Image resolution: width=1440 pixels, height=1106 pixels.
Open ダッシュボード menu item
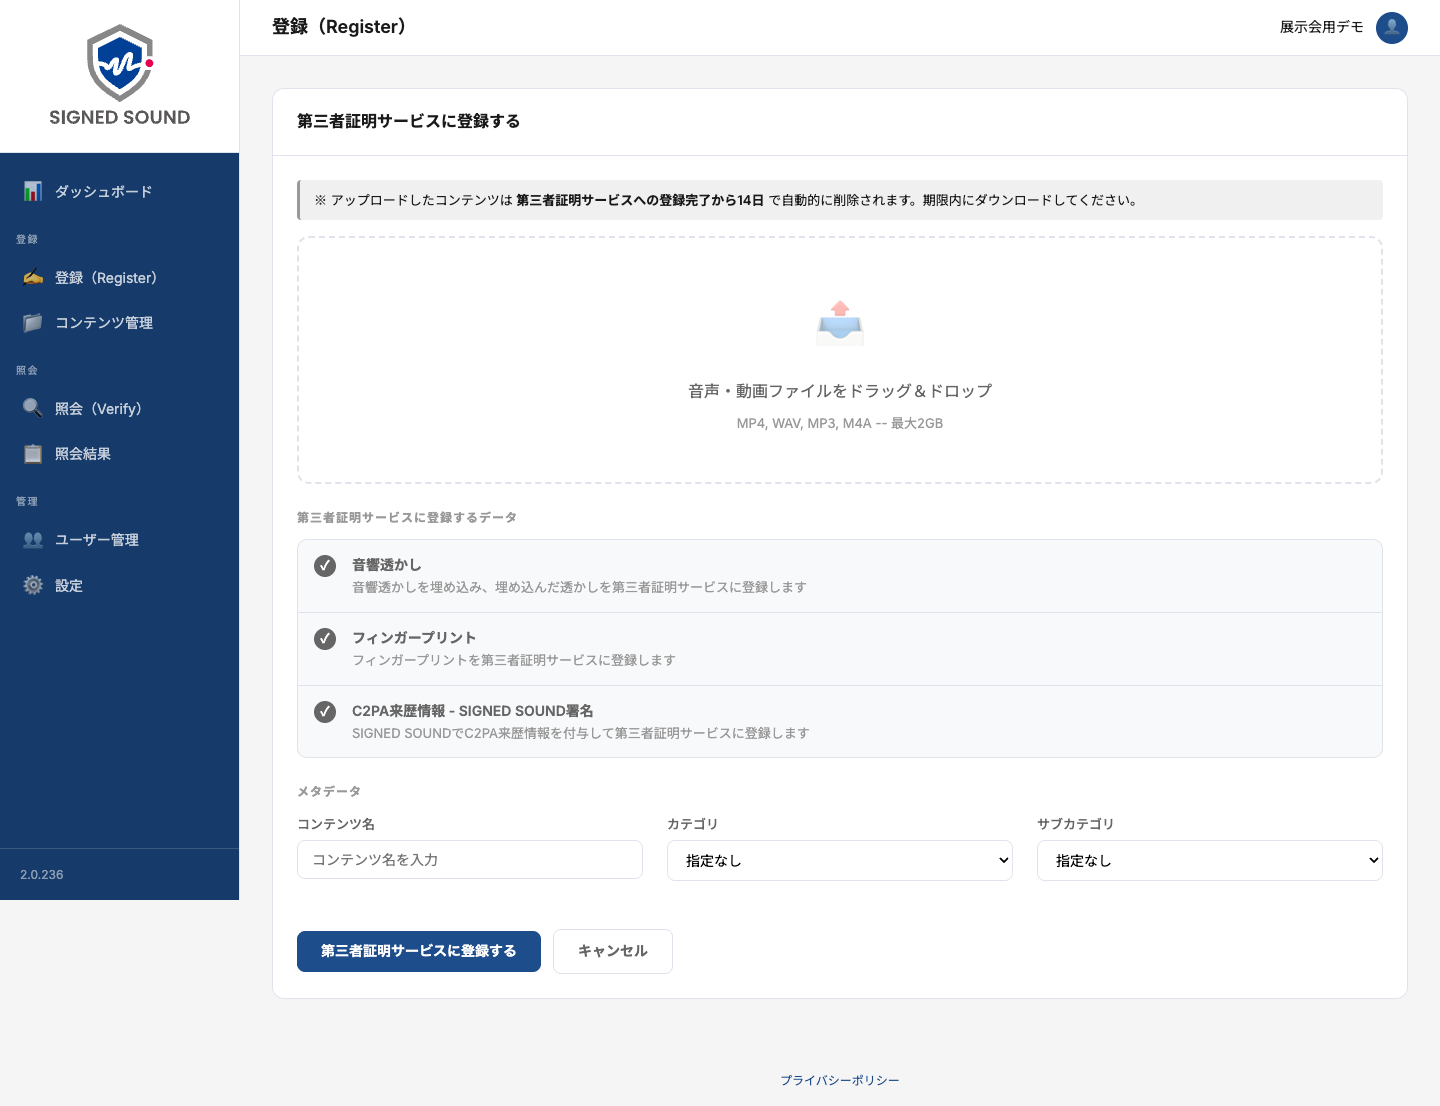point(120,191)
